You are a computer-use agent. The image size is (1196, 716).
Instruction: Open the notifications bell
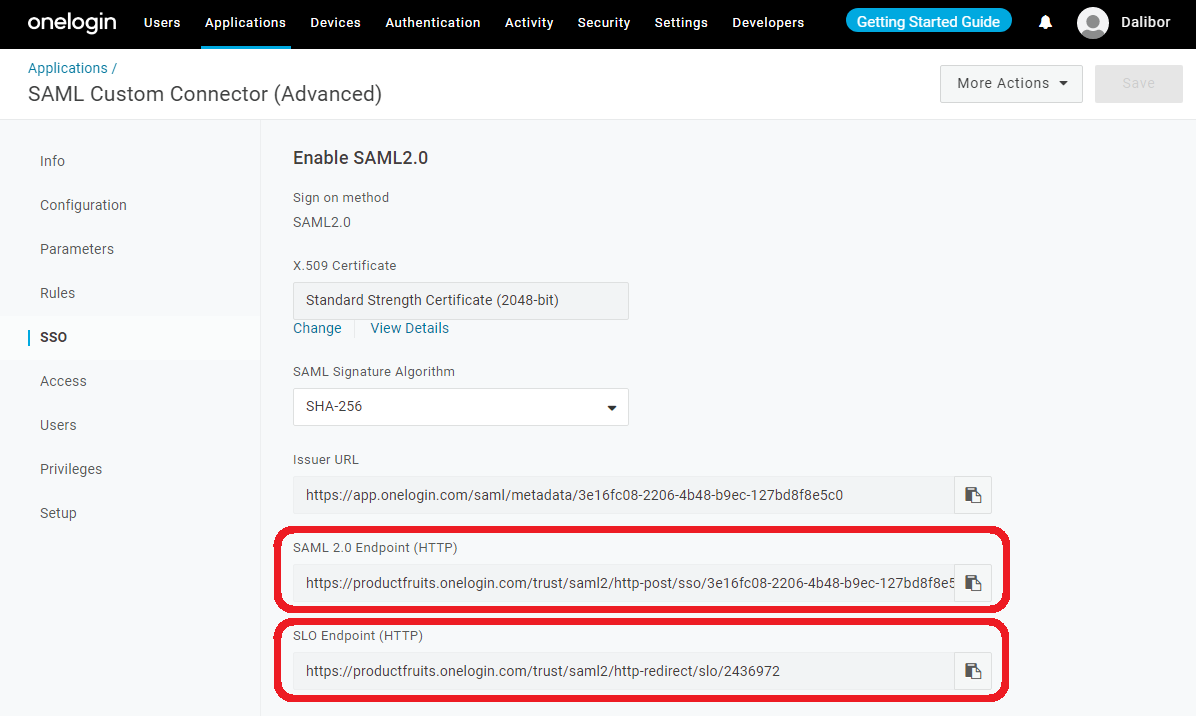(x=1044, y=22)
